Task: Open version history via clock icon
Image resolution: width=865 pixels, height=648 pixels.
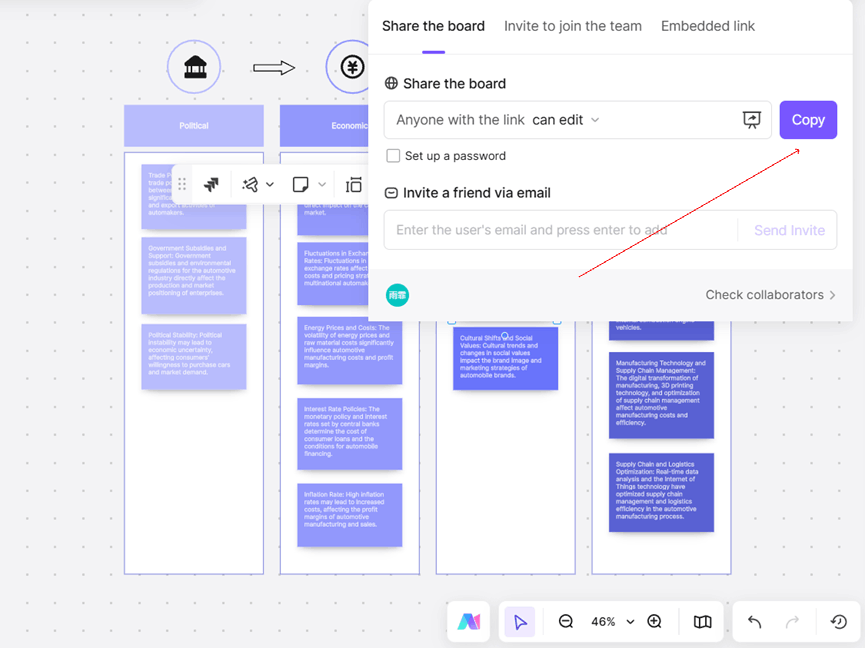Action: [x=838, y=621]
